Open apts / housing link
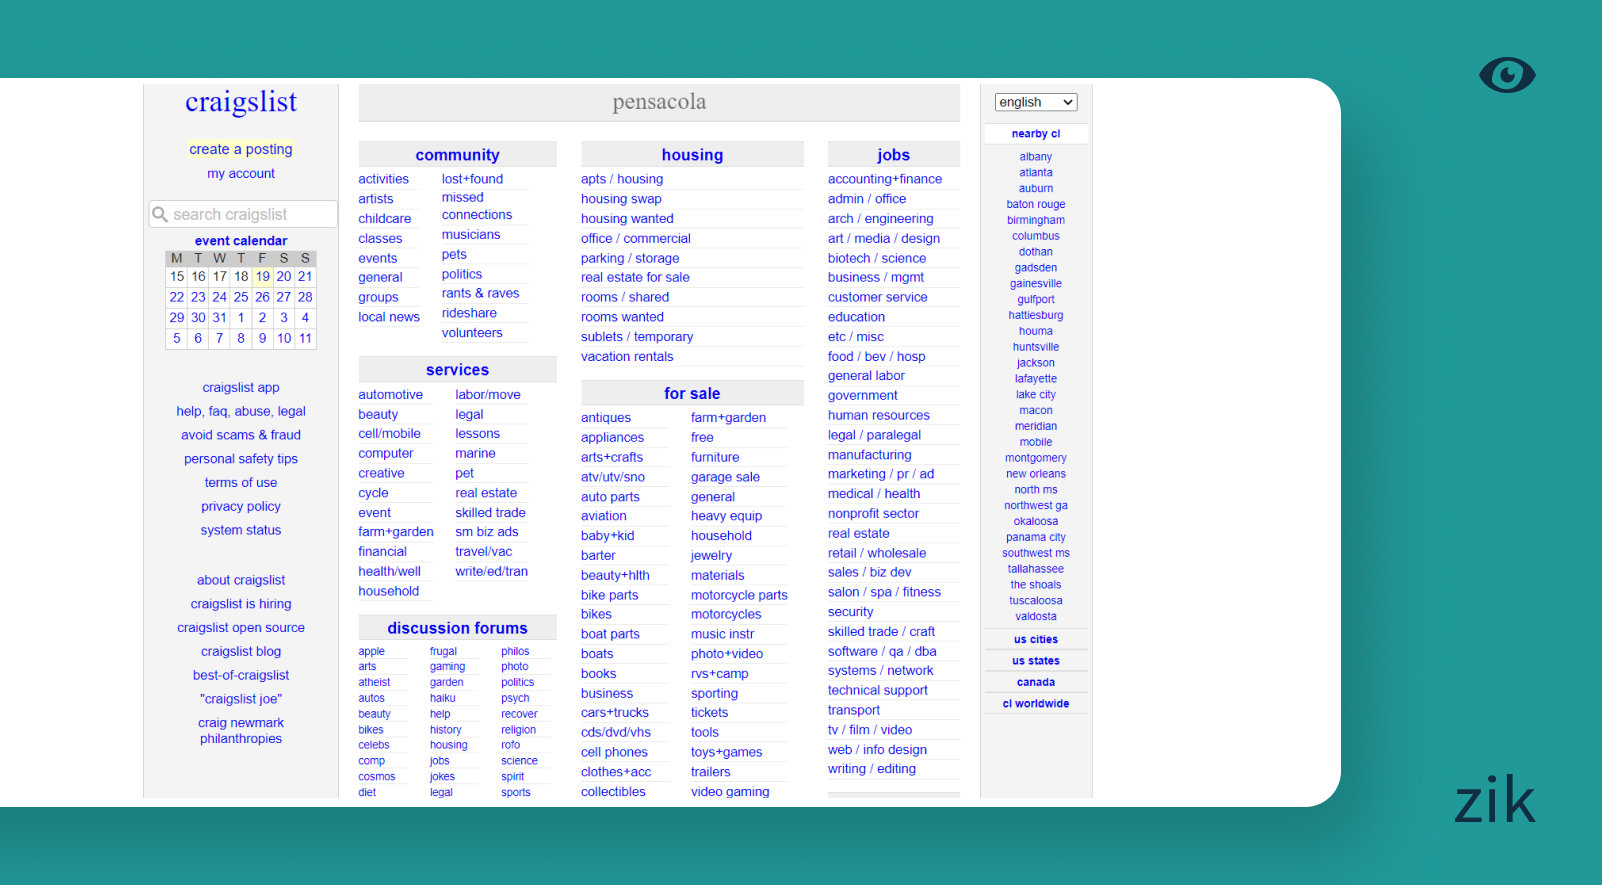Viewport: 1602px width, 885px height. pyautogui.click(x=622, y=179)
